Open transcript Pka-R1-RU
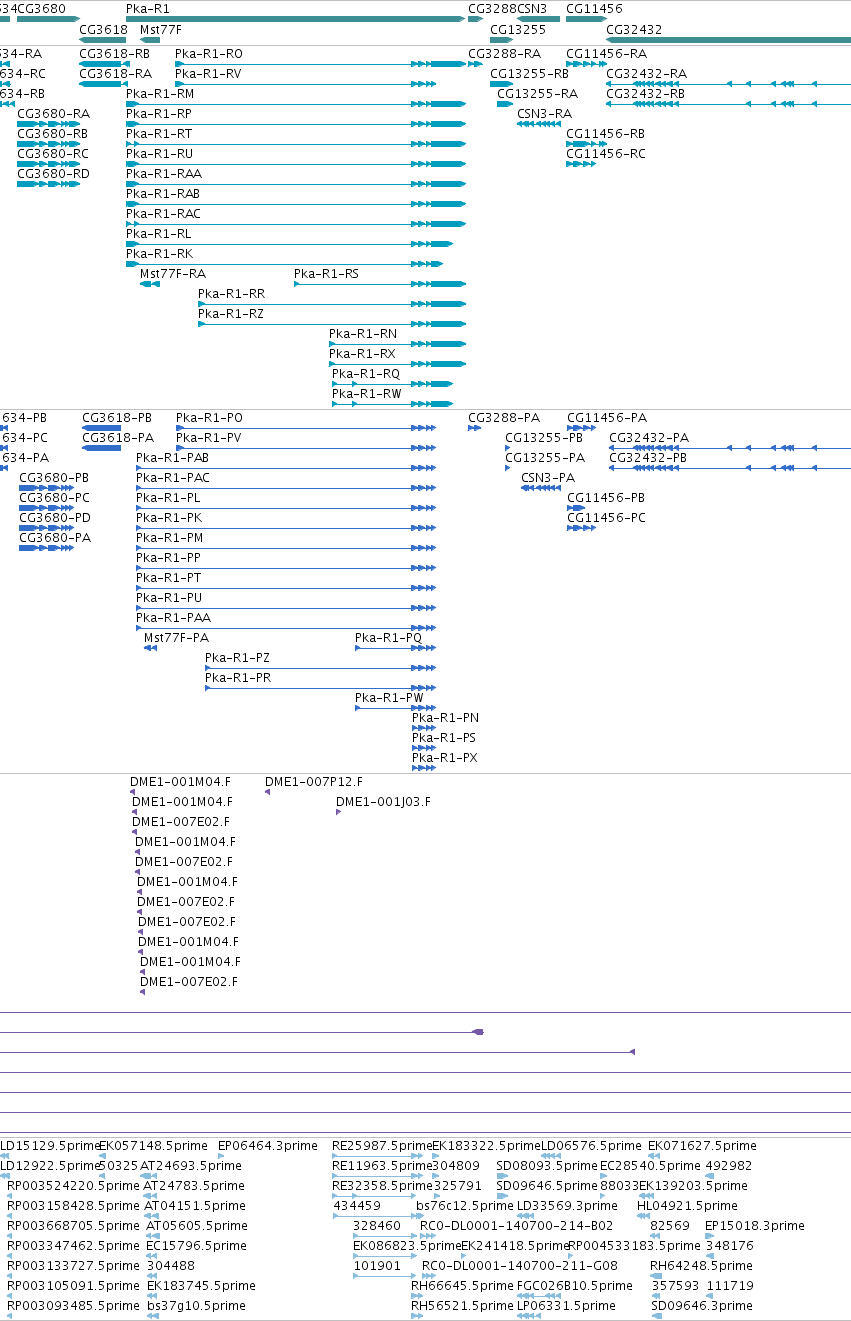This screenshot has height=1321, width=851. pyautogui.click(x=160, y=154)
